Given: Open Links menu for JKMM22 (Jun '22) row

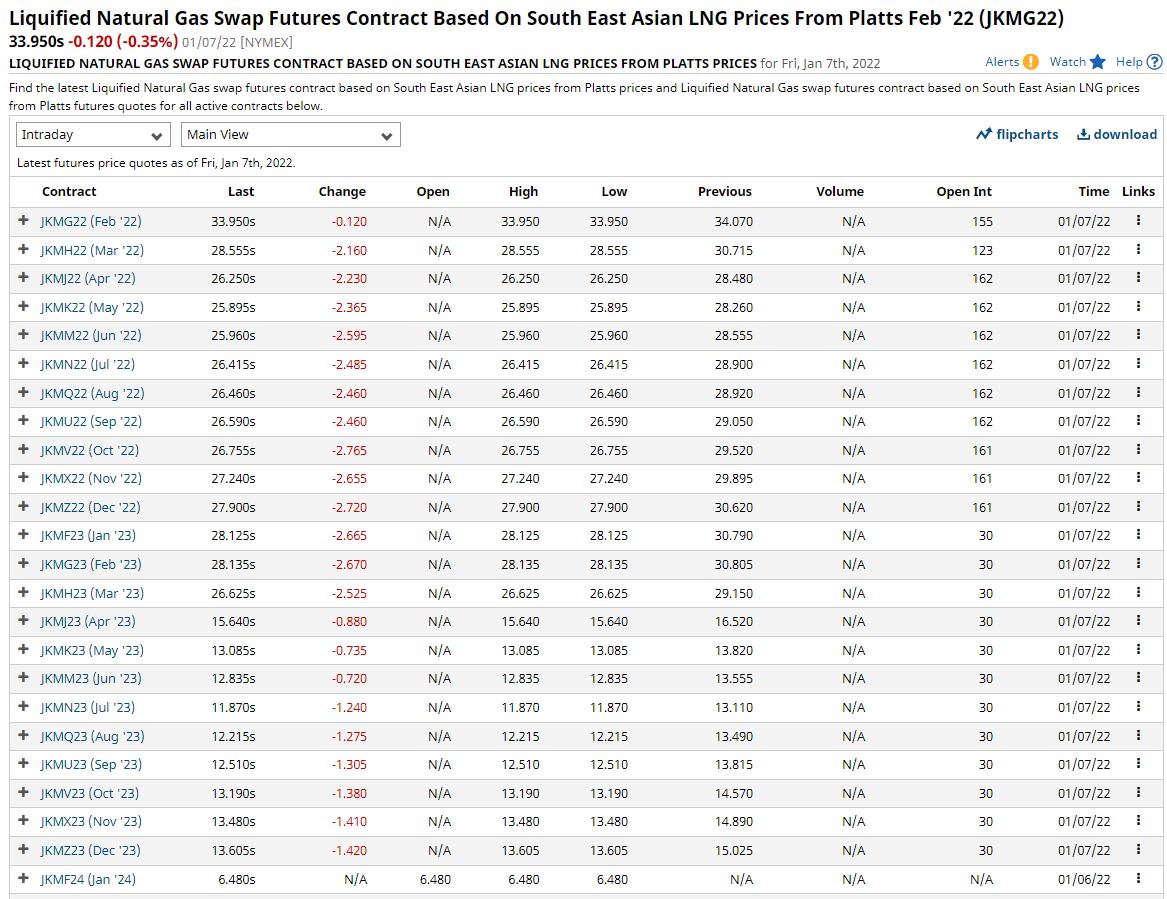Looking at the screenshot, I should coord(1138,335).
